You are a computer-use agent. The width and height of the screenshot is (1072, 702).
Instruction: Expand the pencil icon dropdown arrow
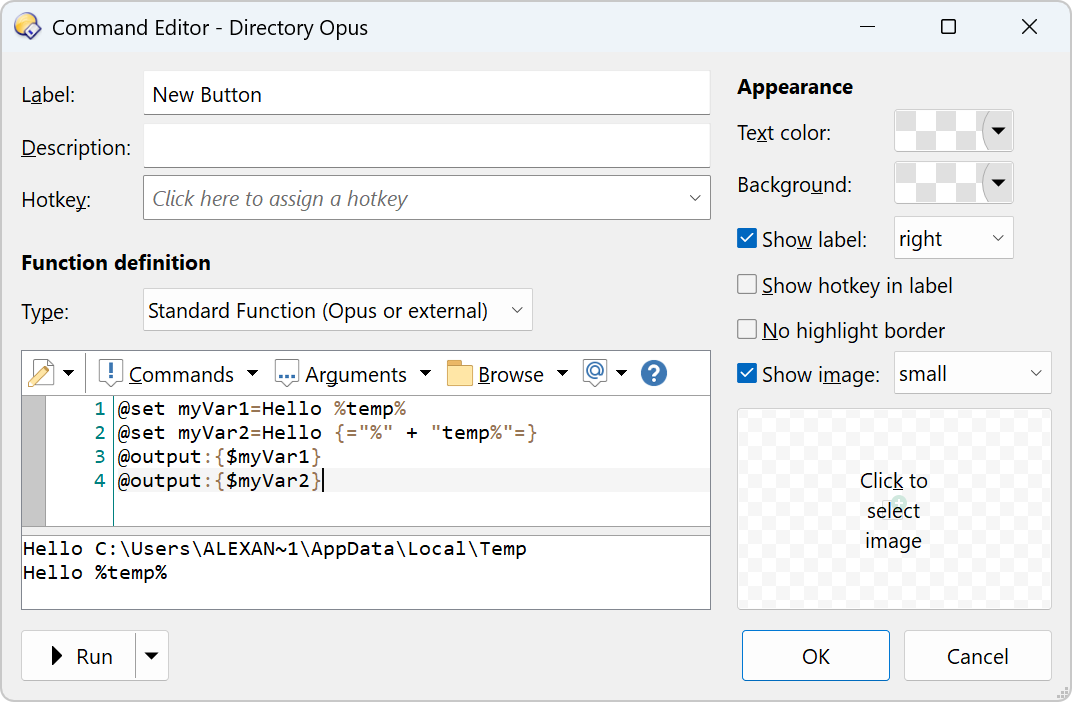pyautogui.click(x=68, y=373)
